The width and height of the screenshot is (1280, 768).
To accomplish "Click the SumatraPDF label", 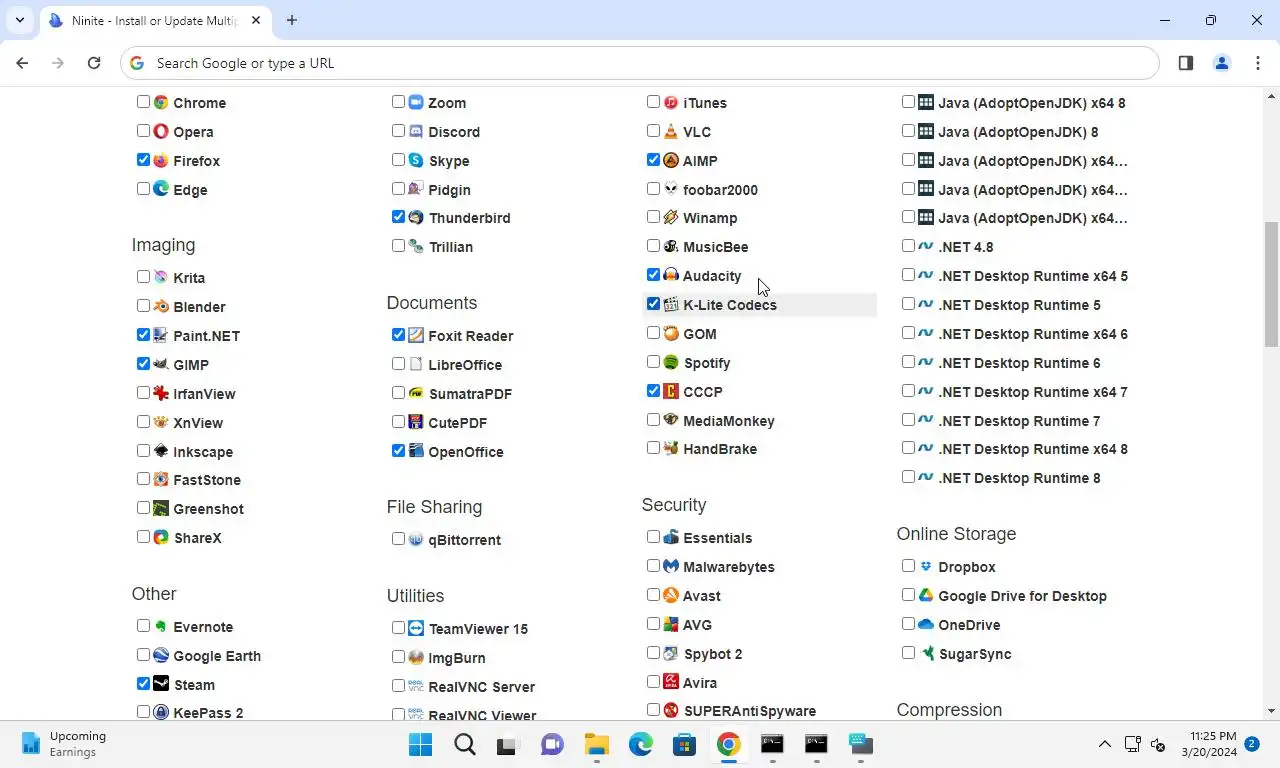I will pos(470,394).
